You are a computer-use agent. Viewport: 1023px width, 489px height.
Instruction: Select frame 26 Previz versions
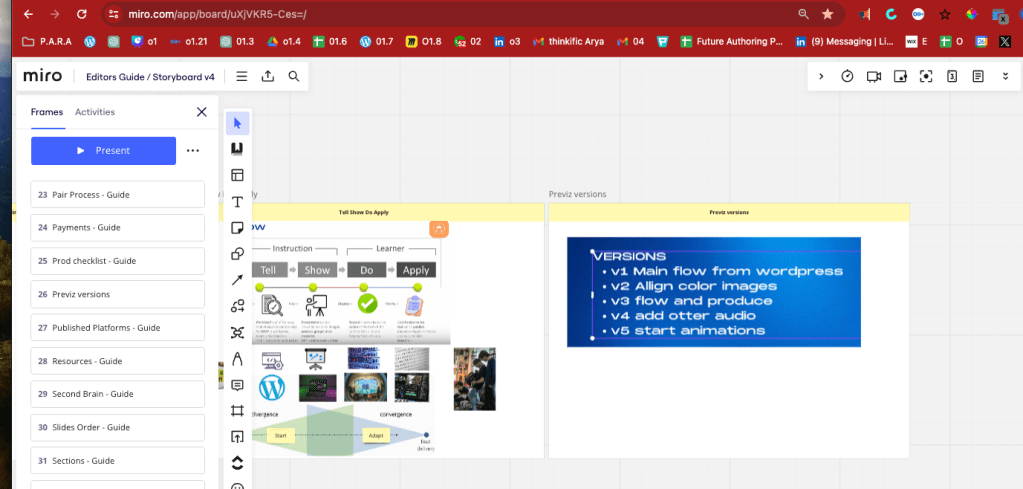point(117,294)
